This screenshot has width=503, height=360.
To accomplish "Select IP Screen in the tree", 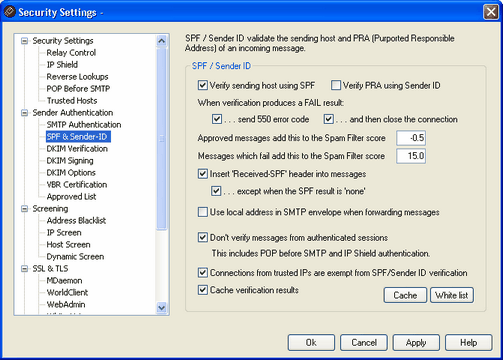I will [64, 233].
